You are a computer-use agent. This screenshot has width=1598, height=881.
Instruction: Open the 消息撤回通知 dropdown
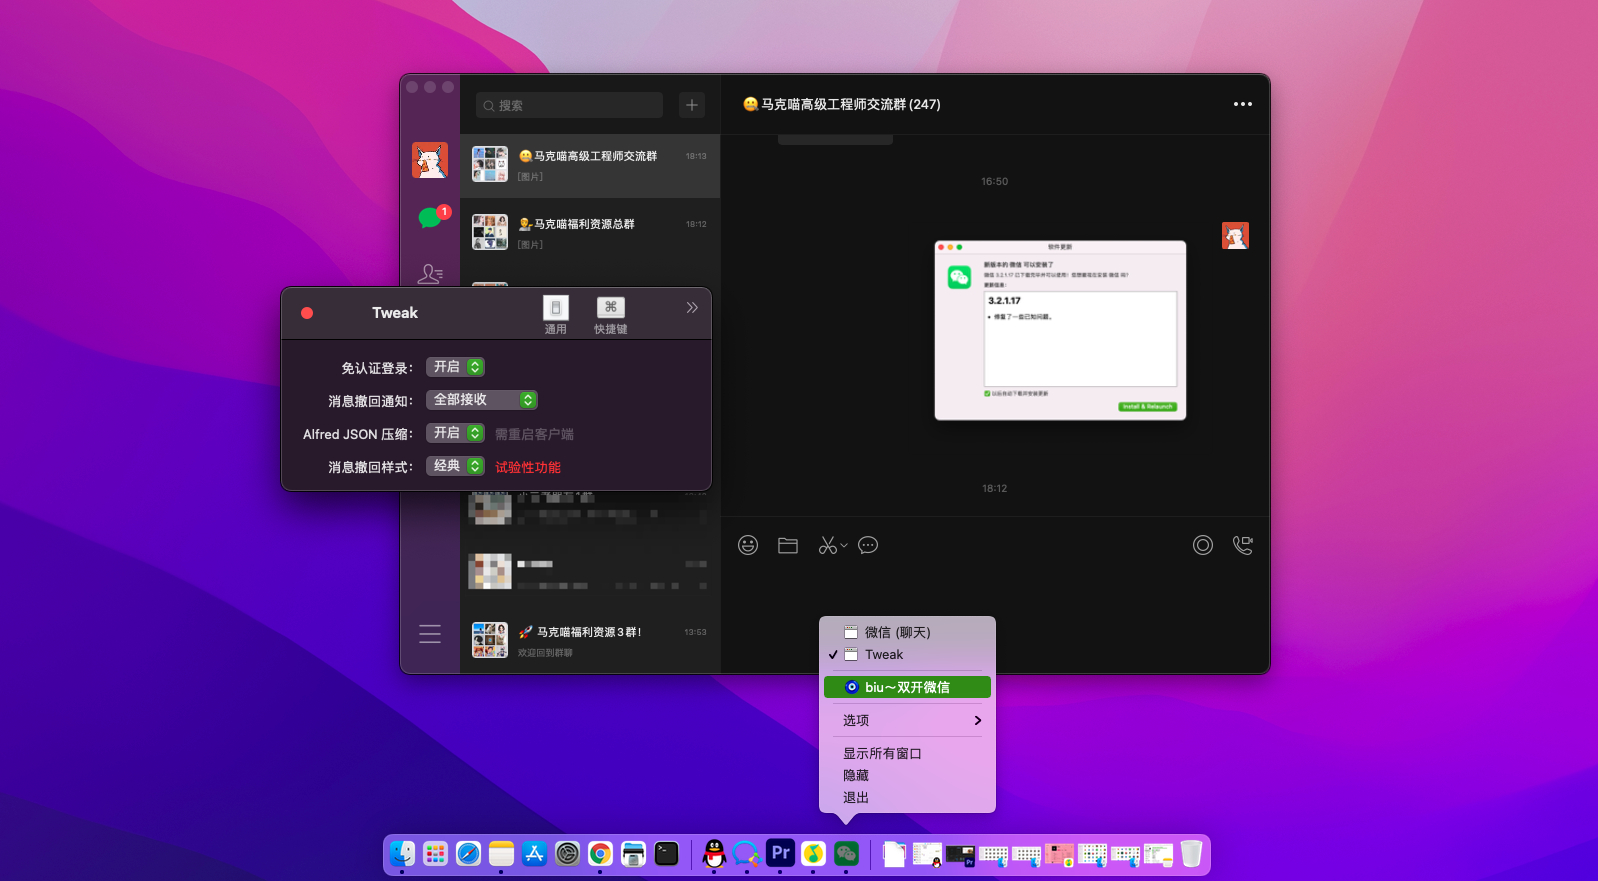[482, 400]
